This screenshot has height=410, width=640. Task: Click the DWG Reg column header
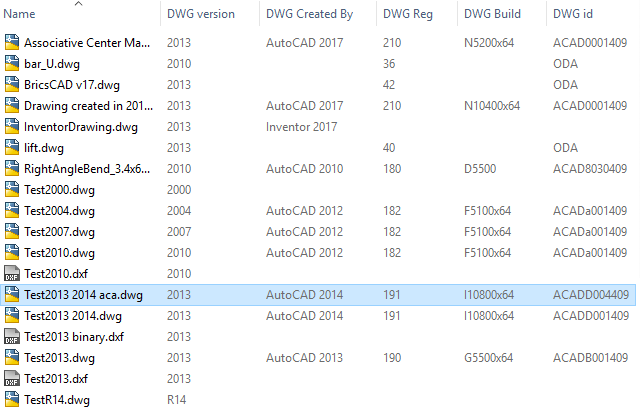point(408,15)
